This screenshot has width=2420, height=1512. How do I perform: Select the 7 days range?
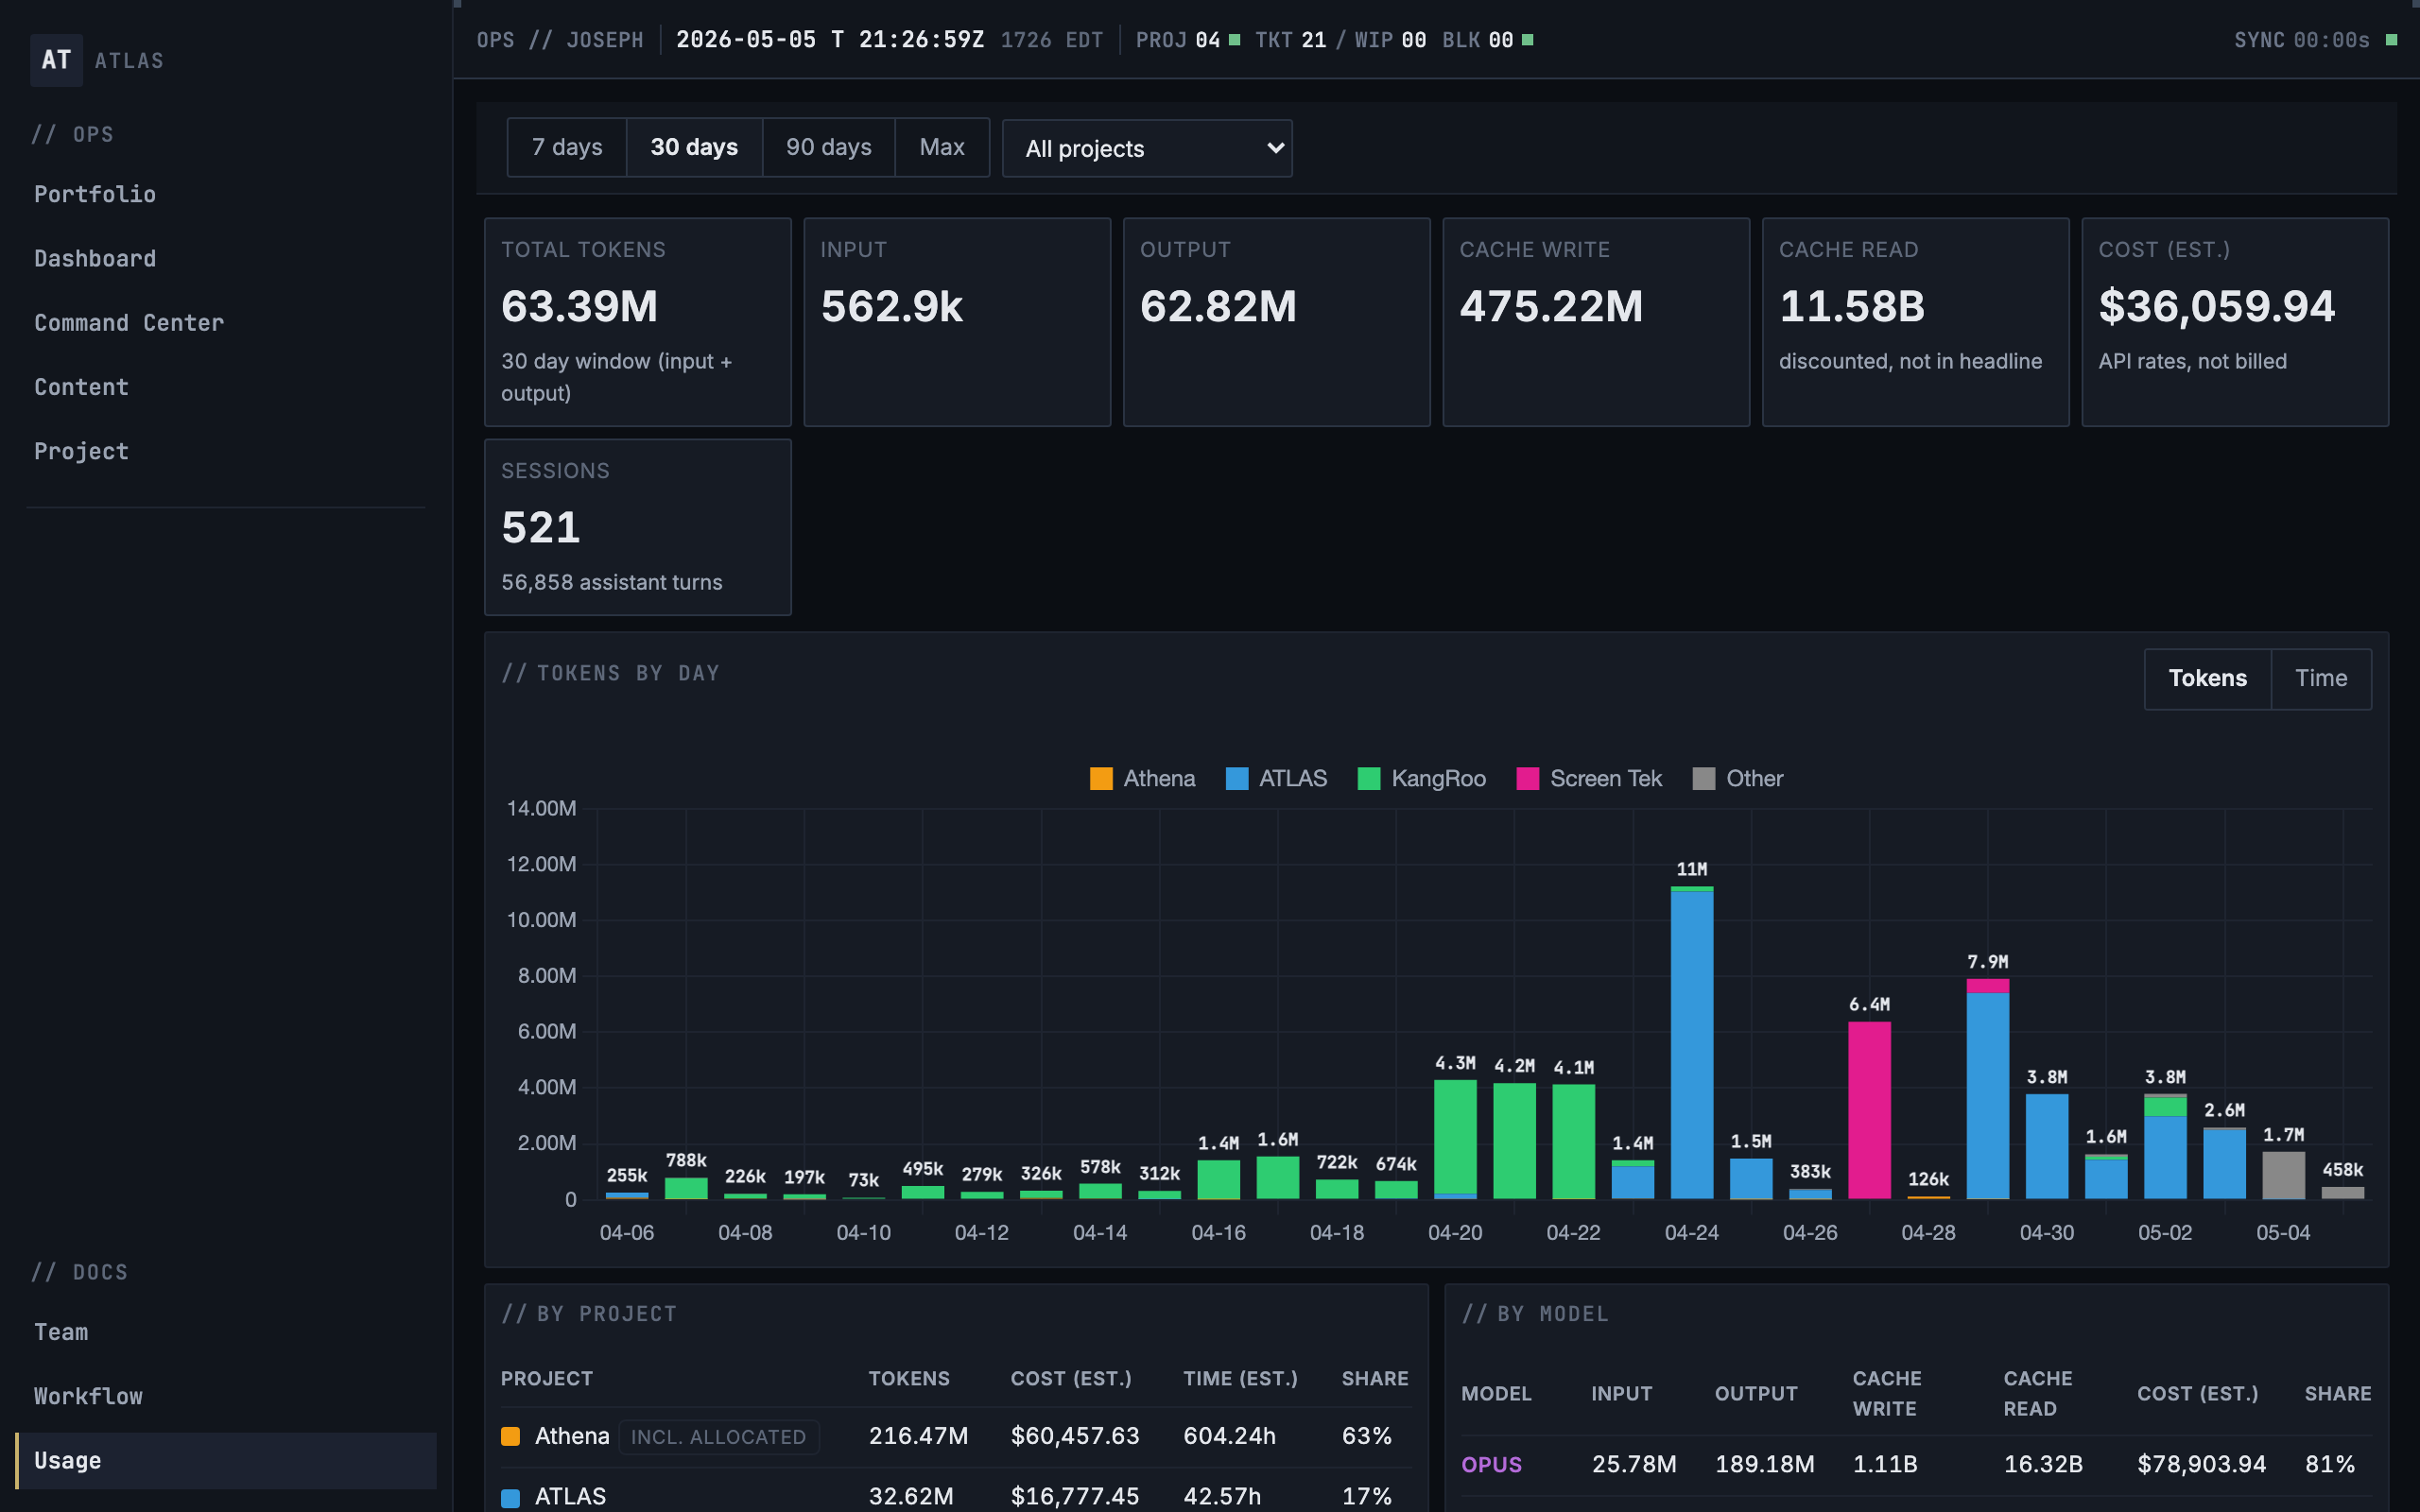click(567, 147)
